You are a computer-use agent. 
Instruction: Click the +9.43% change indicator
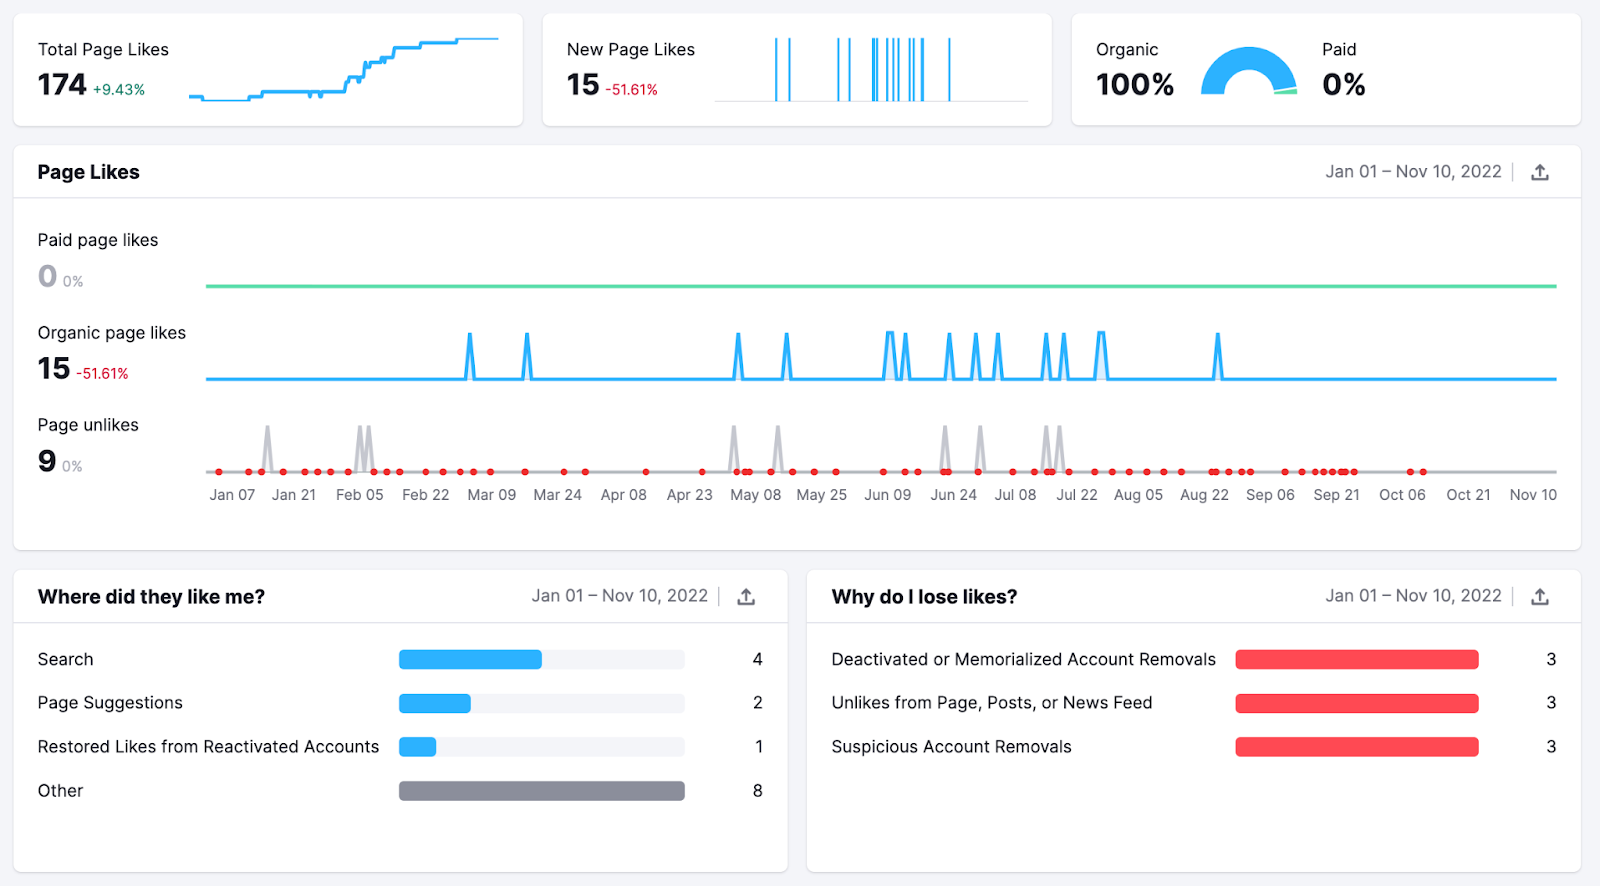tap(119, 90)
